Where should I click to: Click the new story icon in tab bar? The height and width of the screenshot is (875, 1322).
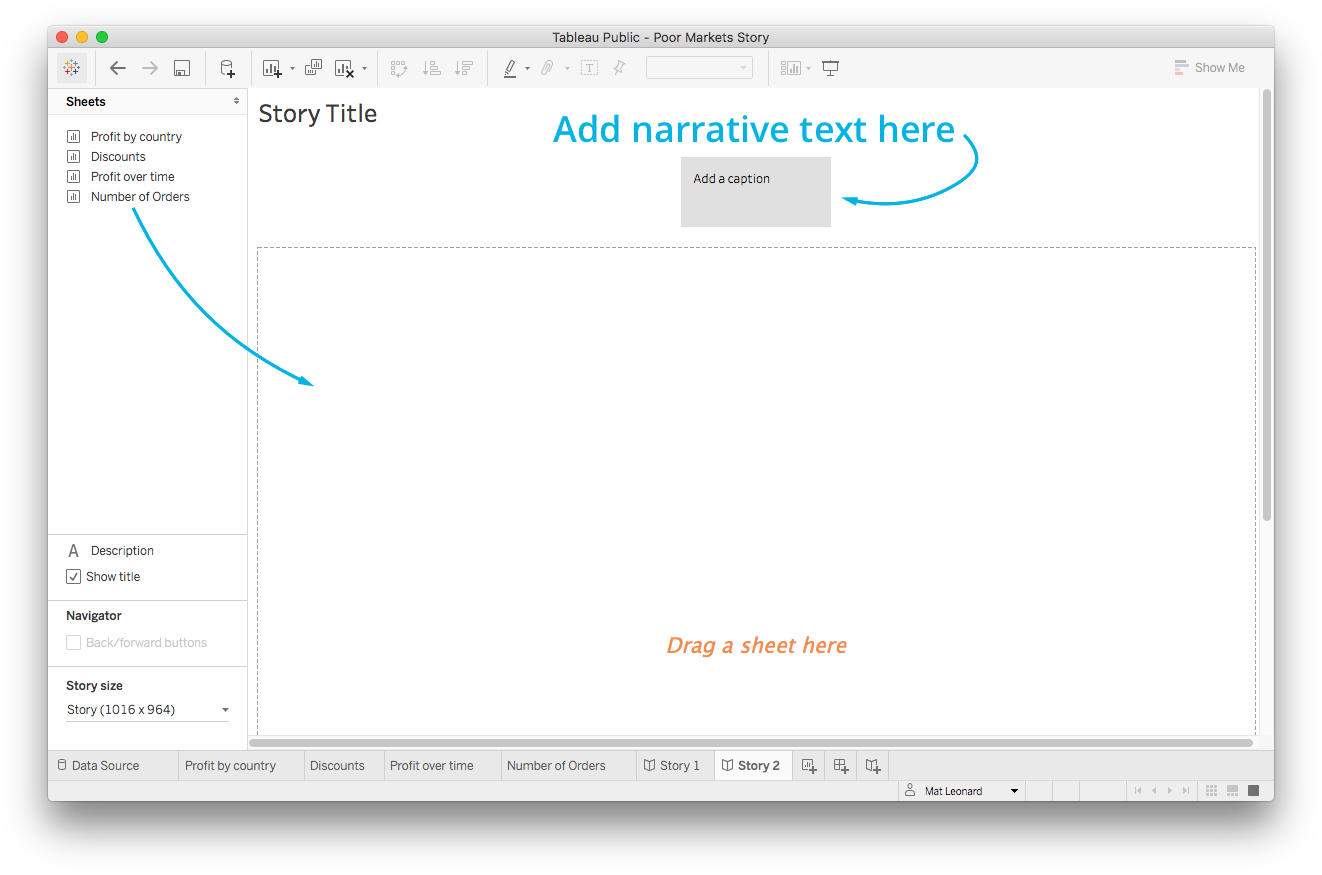[873, 766]
